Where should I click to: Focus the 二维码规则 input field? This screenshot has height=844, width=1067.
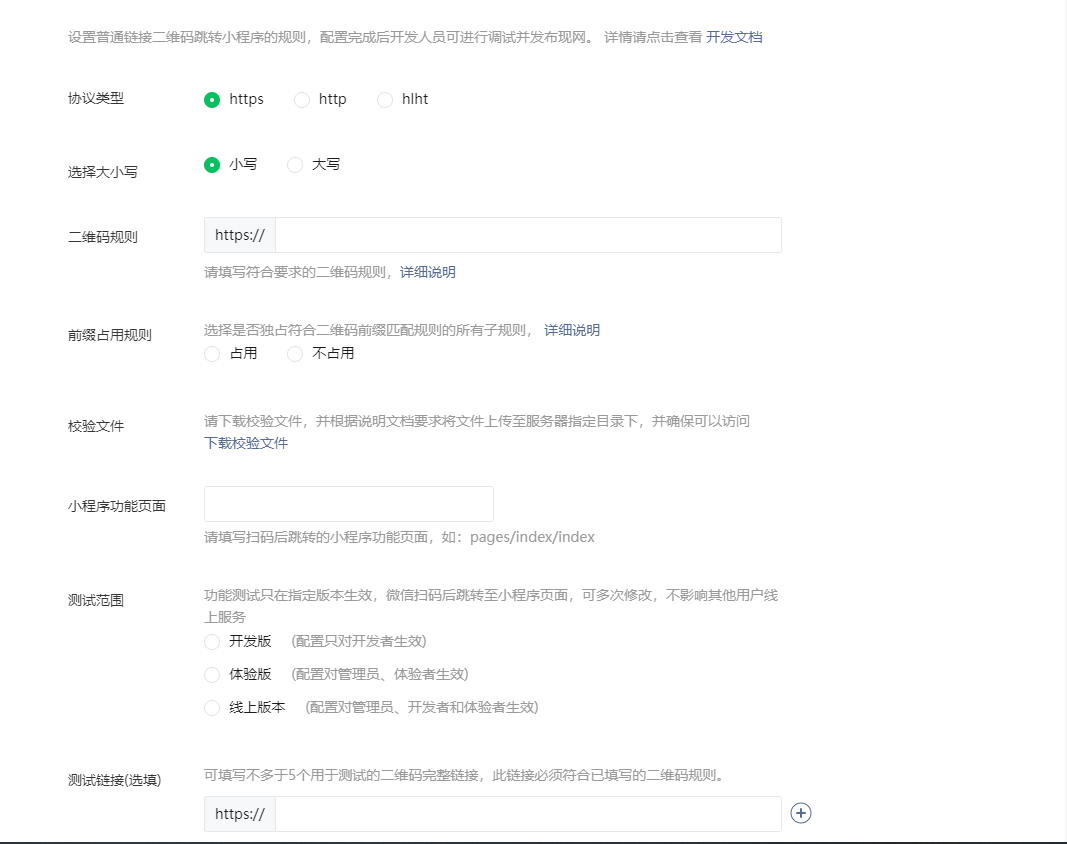[x=528, y=235]
